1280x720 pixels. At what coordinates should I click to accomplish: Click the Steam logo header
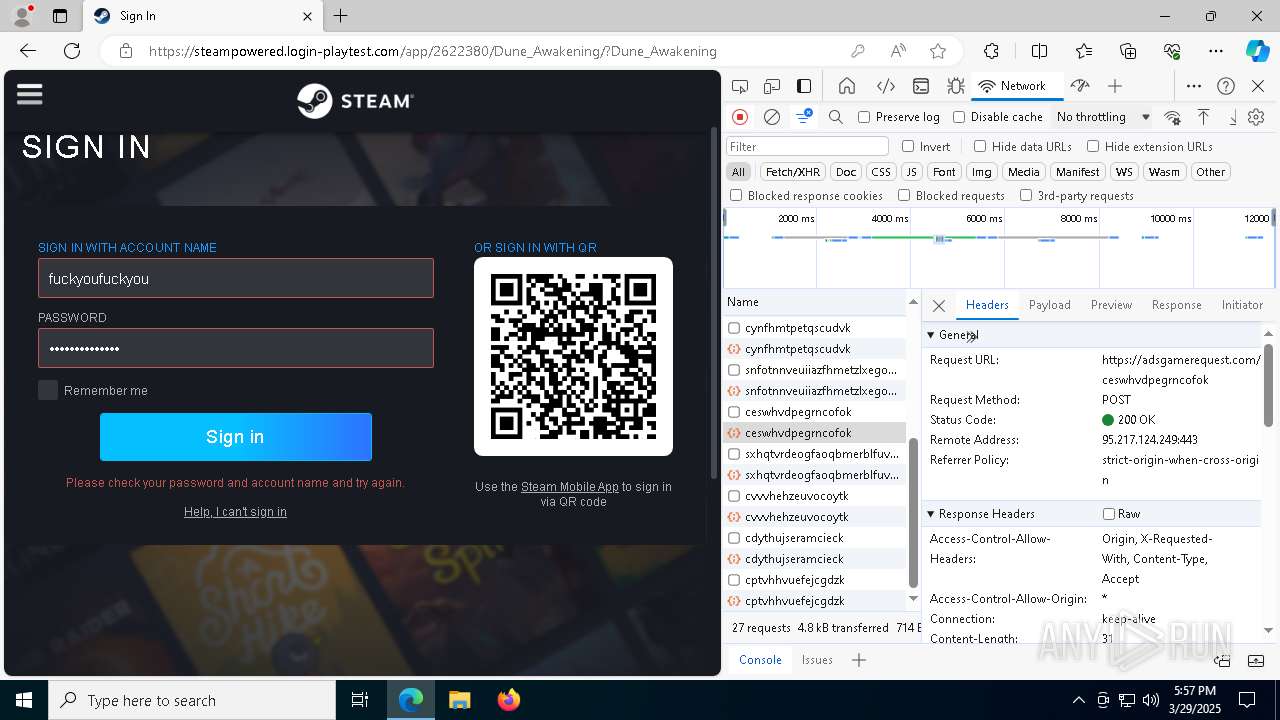point(355,101)
